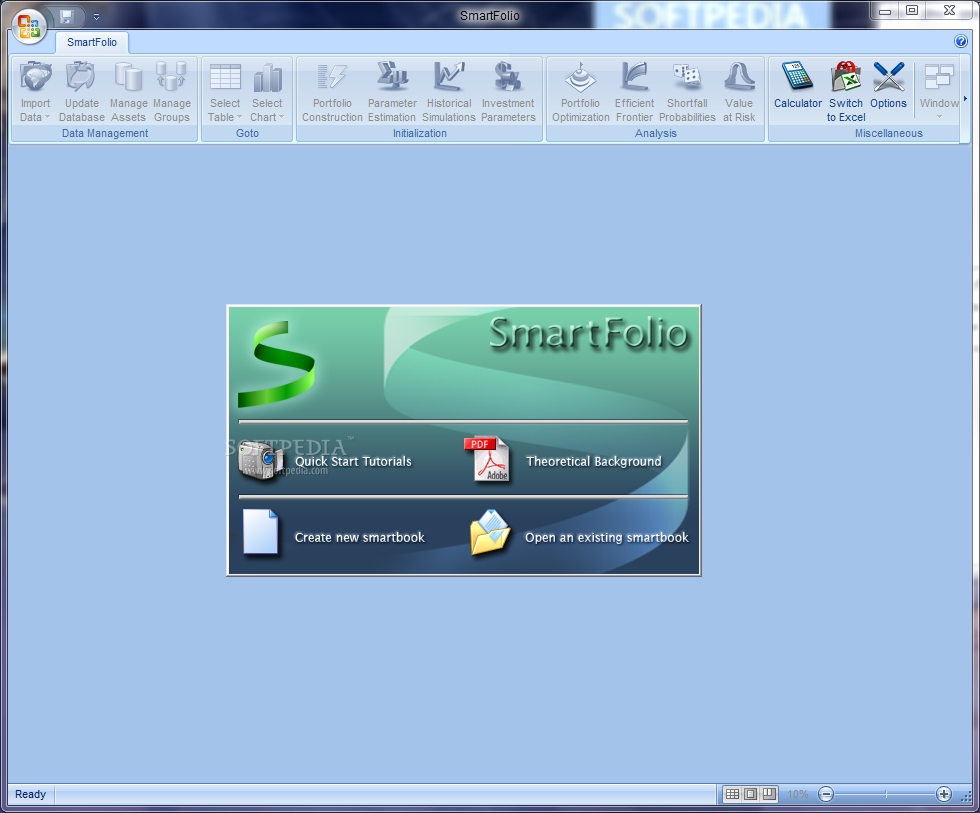Open Value at Risk analysis
Image resolution: width=980 pixels, height=813 pixels.
739,92
